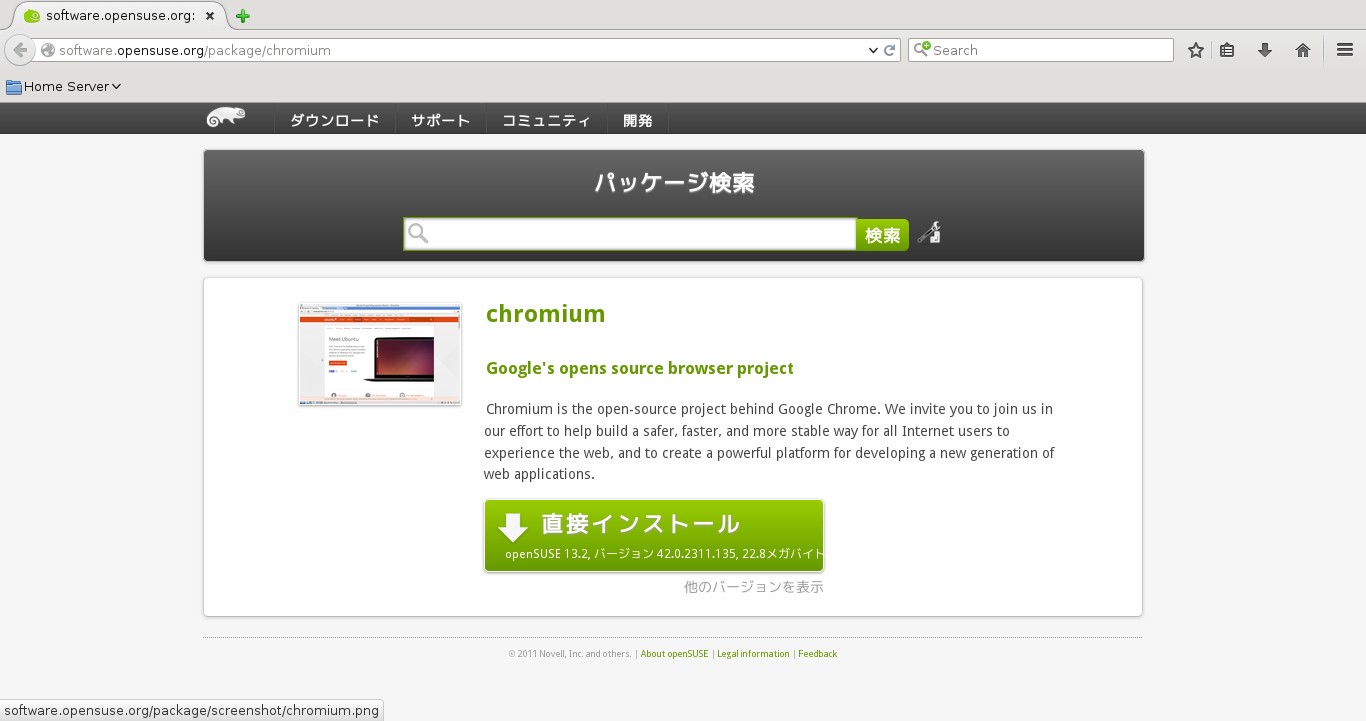Open the chromium screenshot thumbnail
The height and width of the screenshot is (721, 1366).
tap(380, 354)
